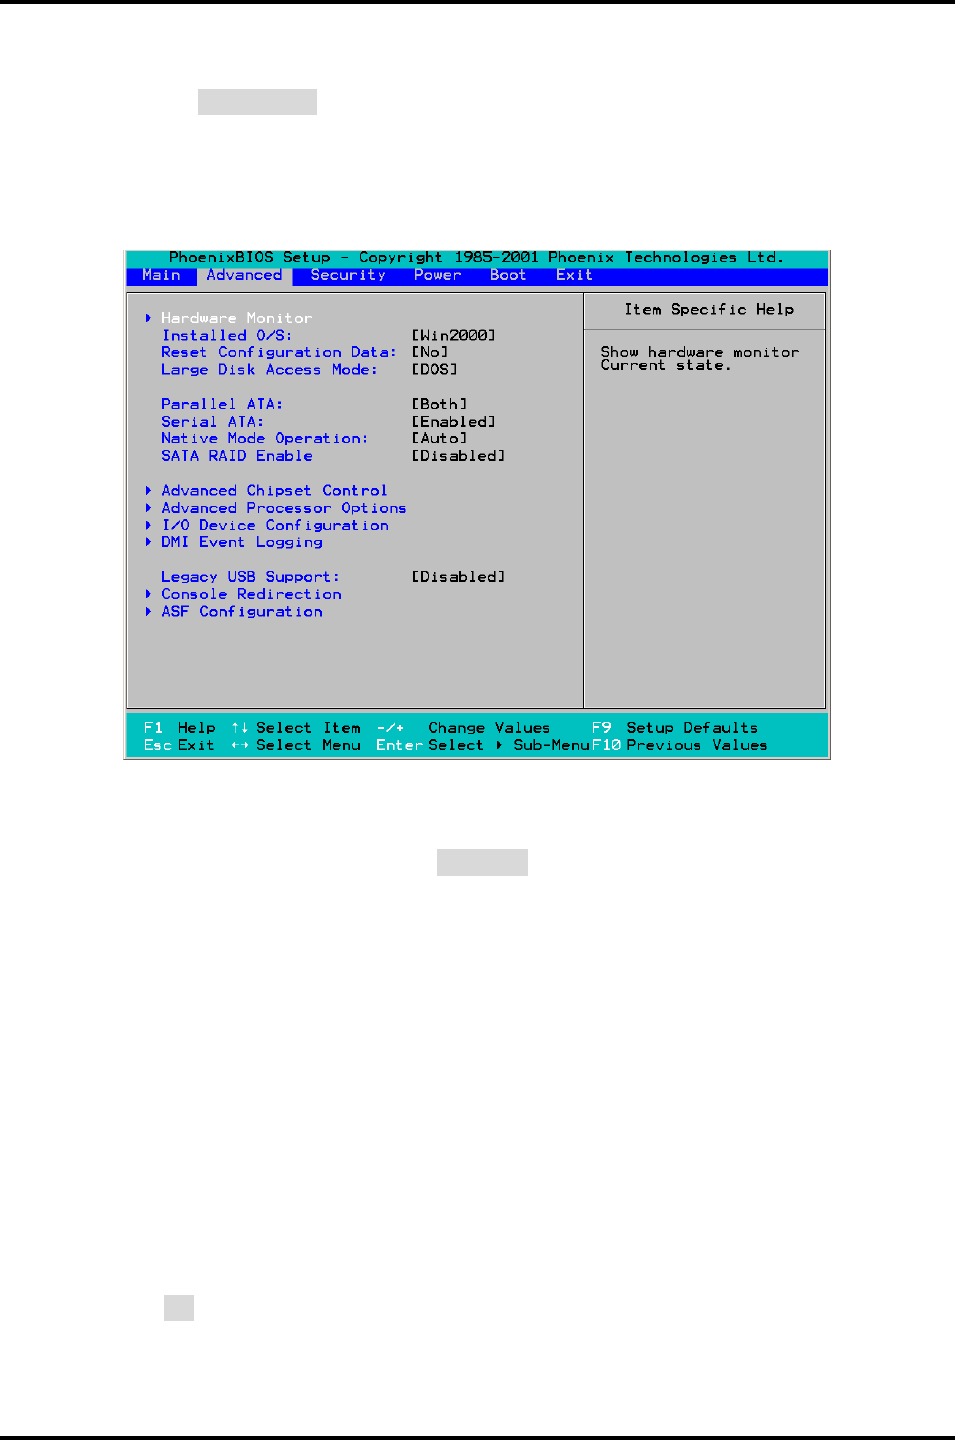The height and width of the screenshot is (1440, 955).
Task: Open Console Redirection submenu
Action: pos(251,594)
